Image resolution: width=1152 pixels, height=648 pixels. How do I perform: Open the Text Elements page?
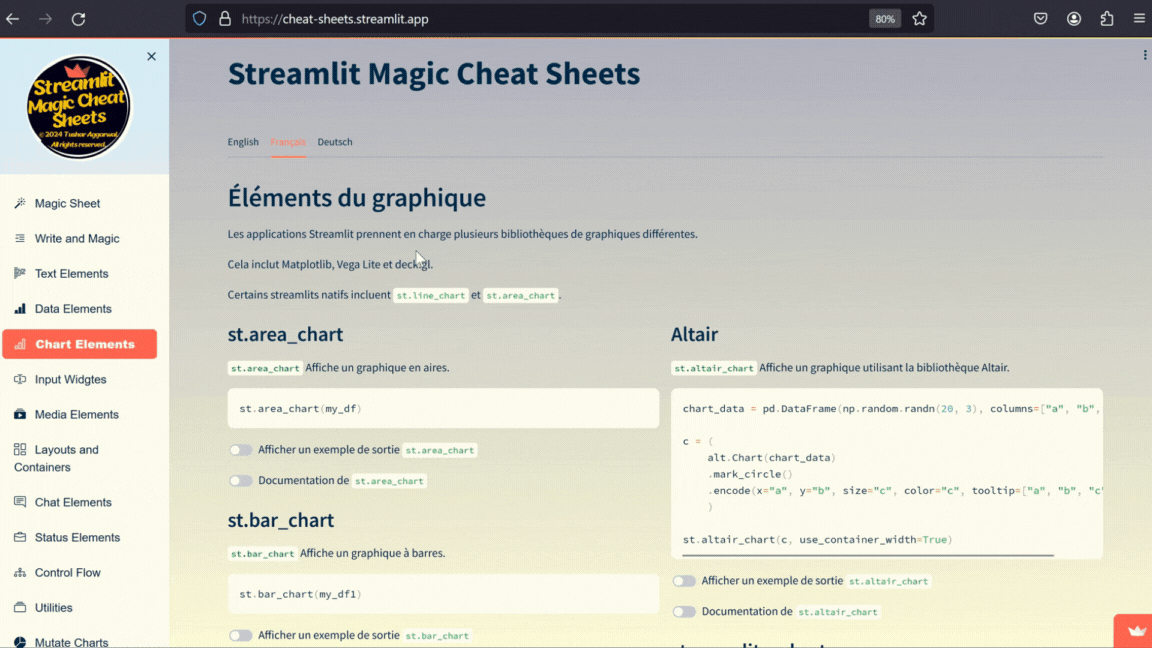[x=79, y=274]
